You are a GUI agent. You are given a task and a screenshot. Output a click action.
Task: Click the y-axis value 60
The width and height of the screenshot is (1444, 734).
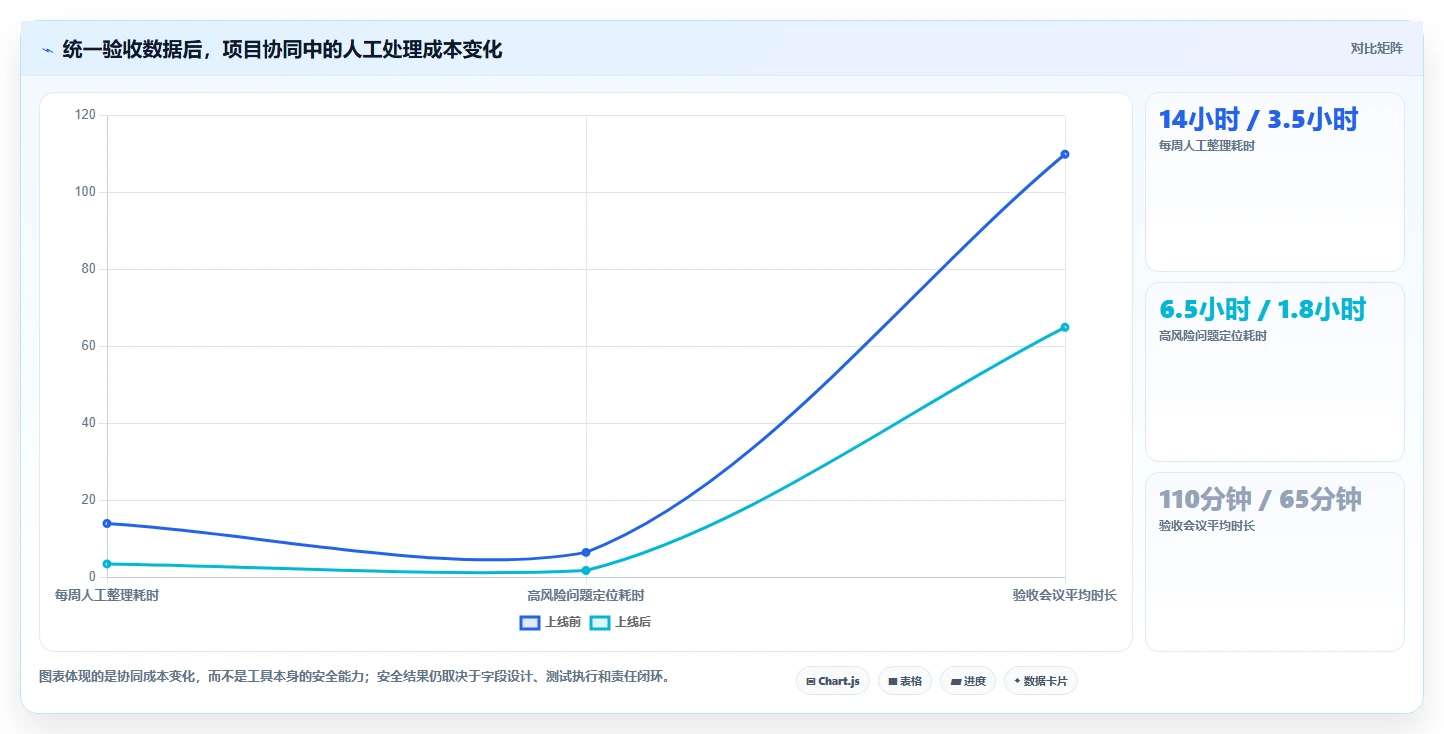point(89,346)
